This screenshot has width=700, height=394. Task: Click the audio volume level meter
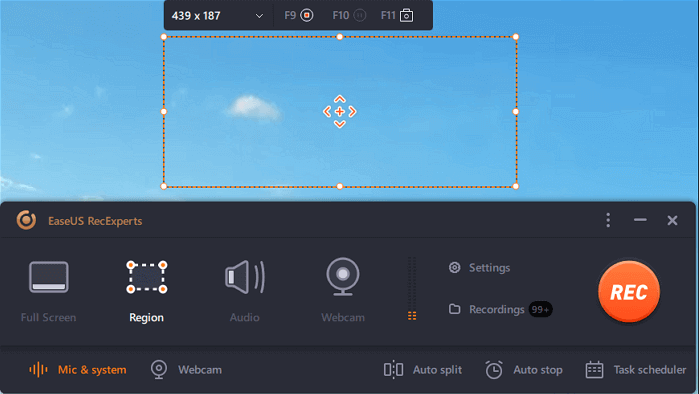click(412, 288)
